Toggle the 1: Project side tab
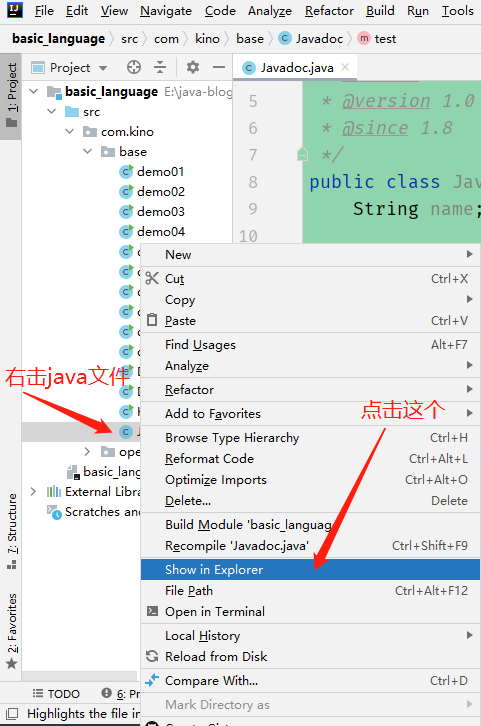 (x=12, y=95)
